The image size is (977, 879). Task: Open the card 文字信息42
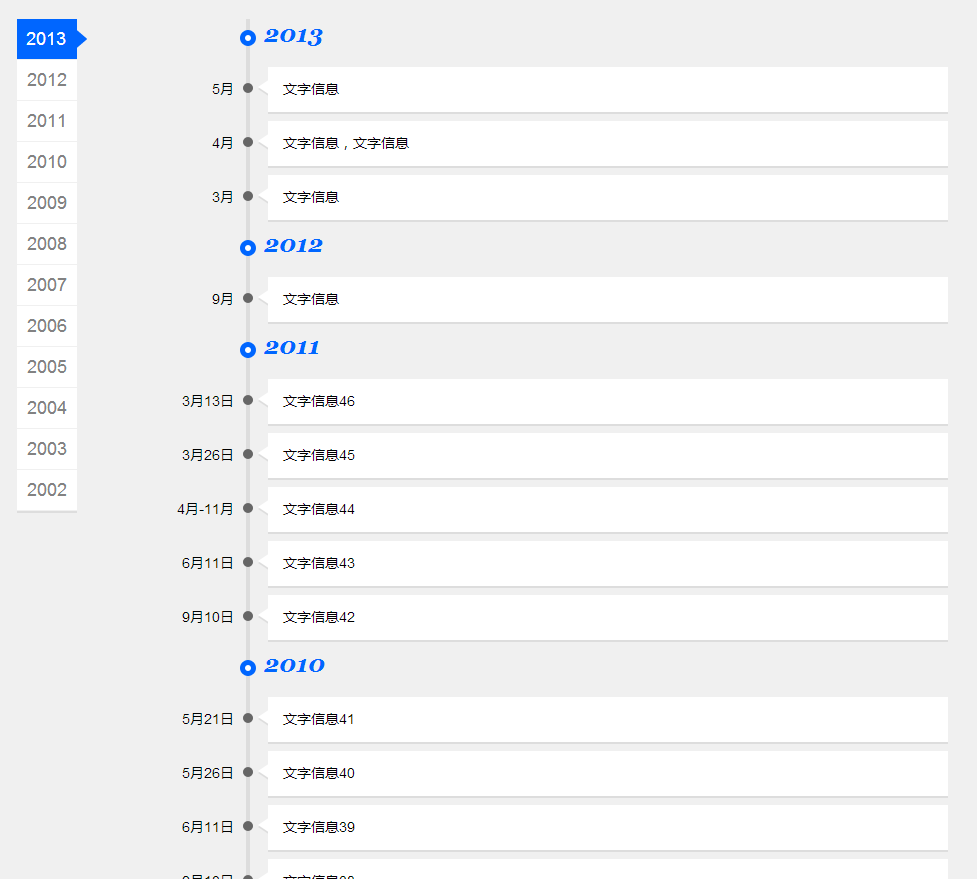tap(608, 618)
